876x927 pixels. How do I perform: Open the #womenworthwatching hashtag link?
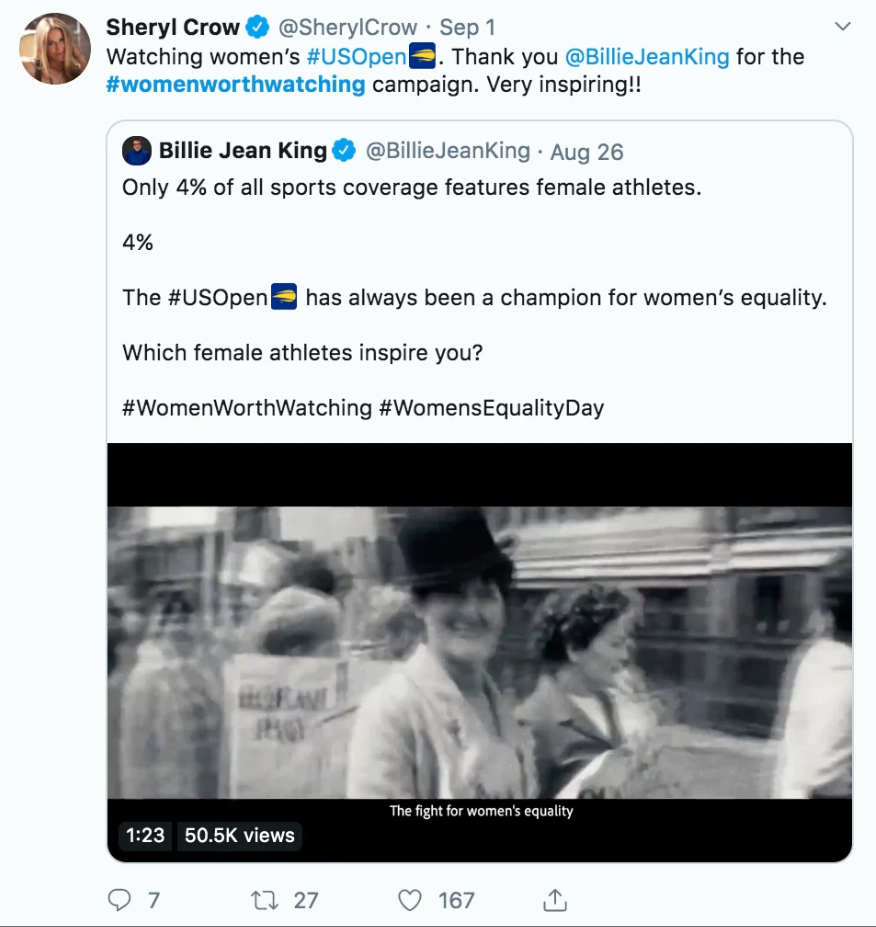[236, 84]
